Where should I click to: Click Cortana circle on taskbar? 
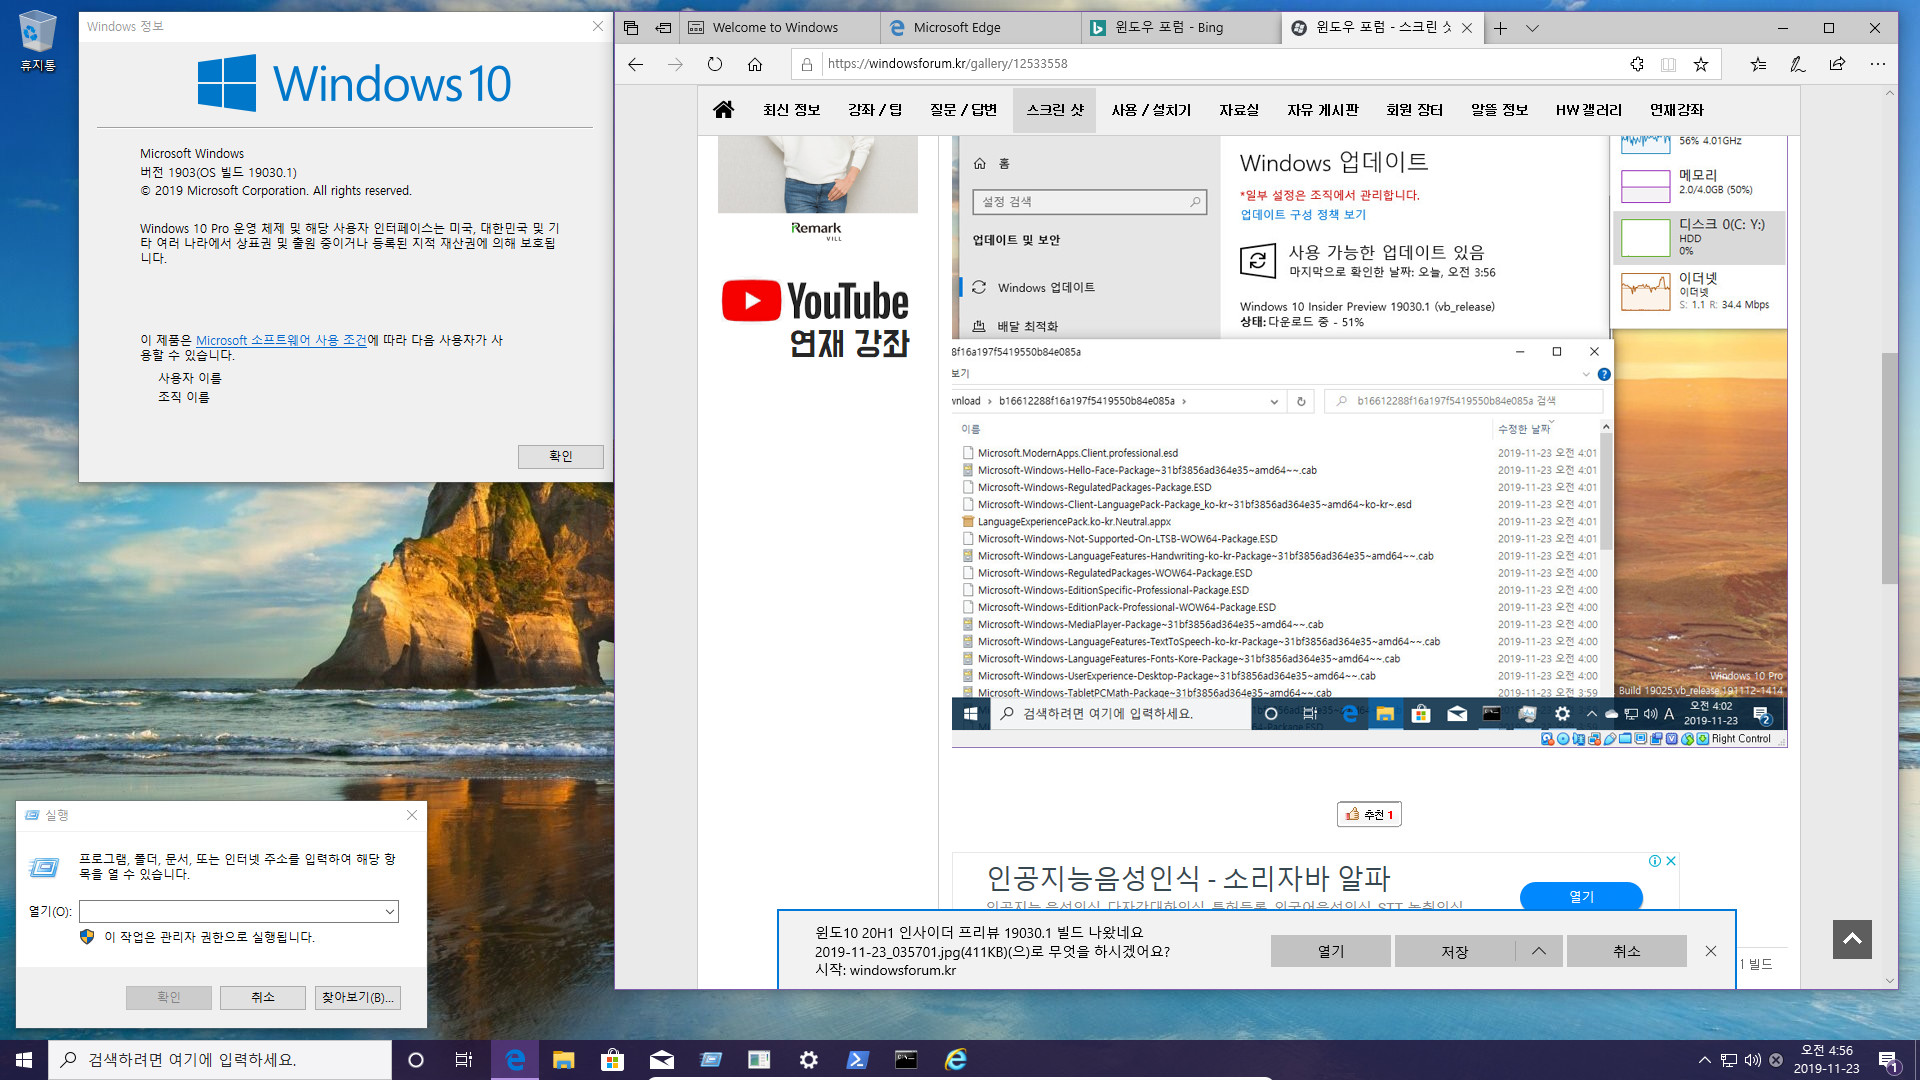click(416, 1060)
